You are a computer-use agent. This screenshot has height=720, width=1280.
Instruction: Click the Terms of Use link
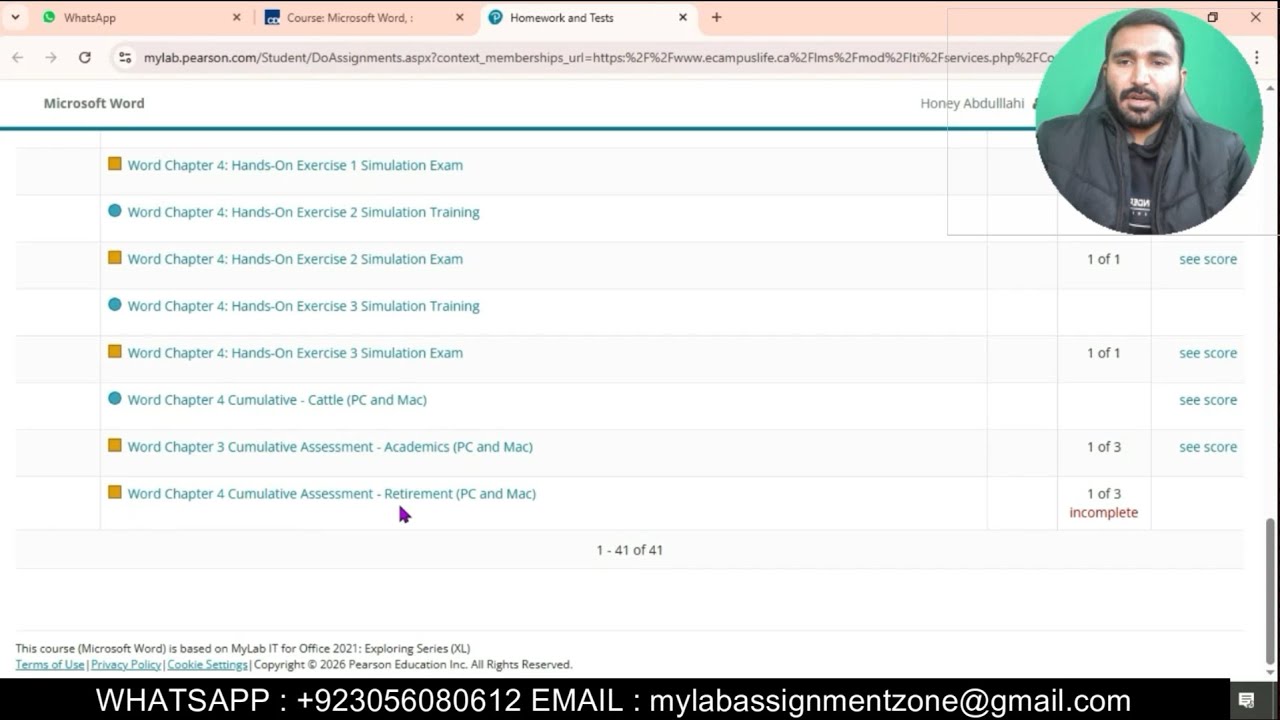[50, 665]
